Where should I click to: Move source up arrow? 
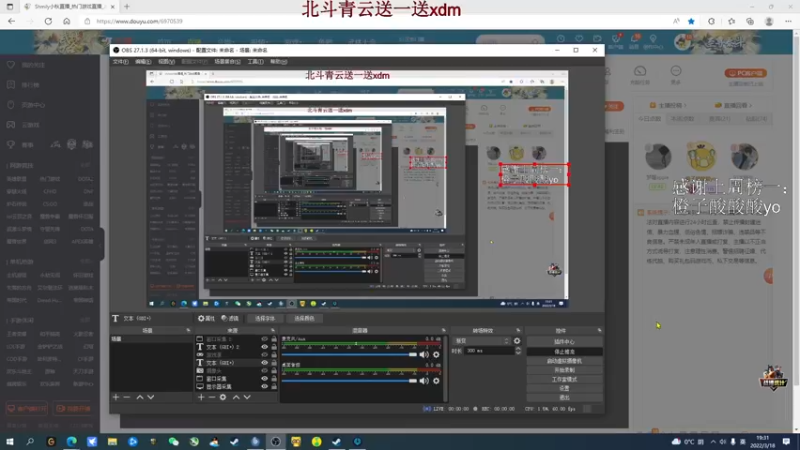pyautogui.click(x=236, y=397)
